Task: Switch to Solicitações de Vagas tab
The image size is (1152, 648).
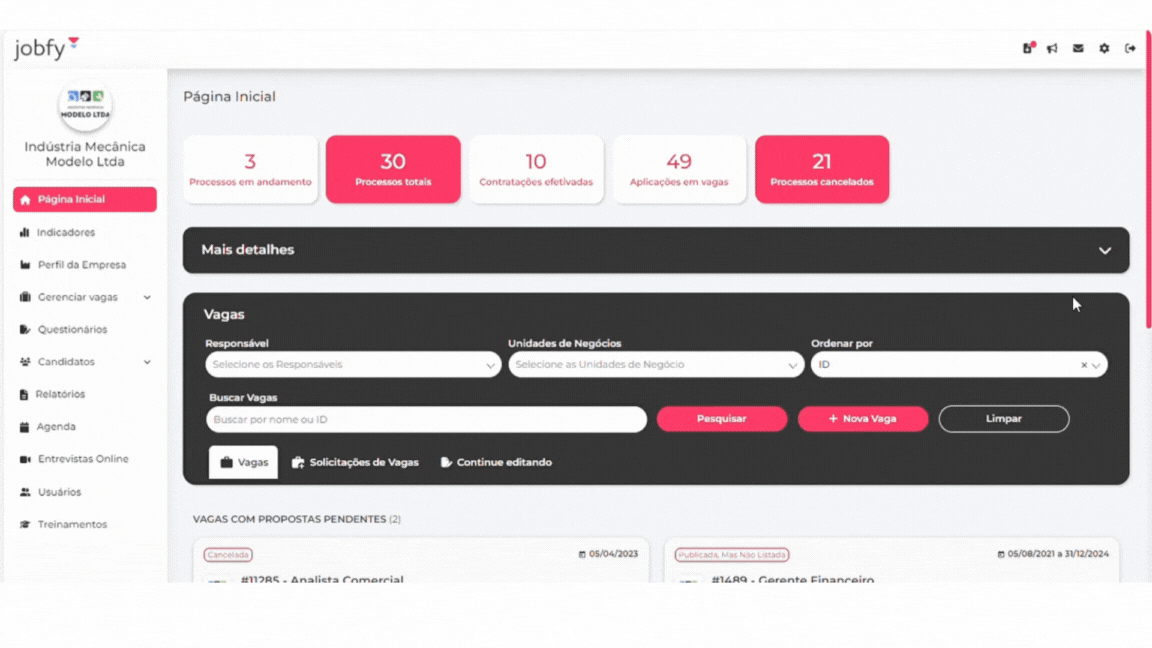Action: [x=355, y=462]
